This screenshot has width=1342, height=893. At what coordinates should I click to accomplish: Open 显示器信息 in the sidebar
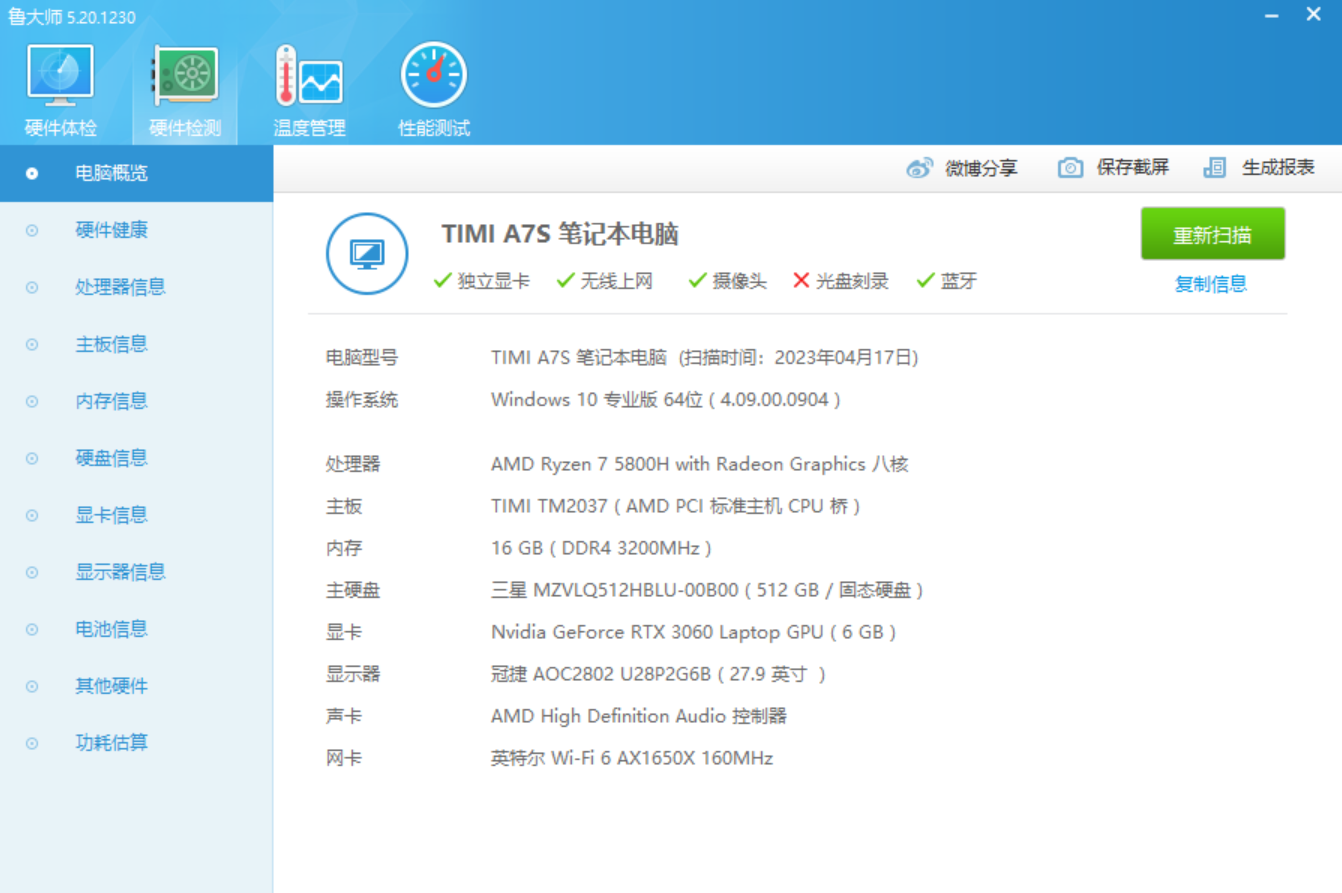point(136,572)
